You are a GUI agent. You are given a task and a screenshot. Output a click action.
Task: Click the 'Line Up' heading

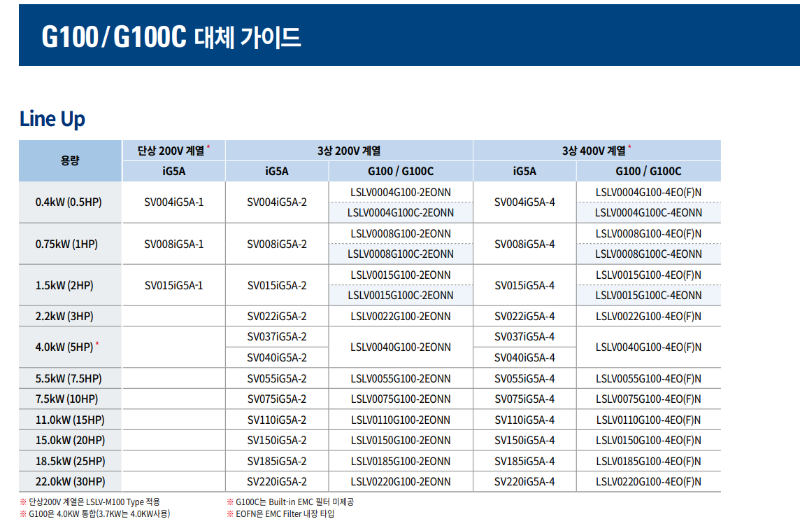52,119
